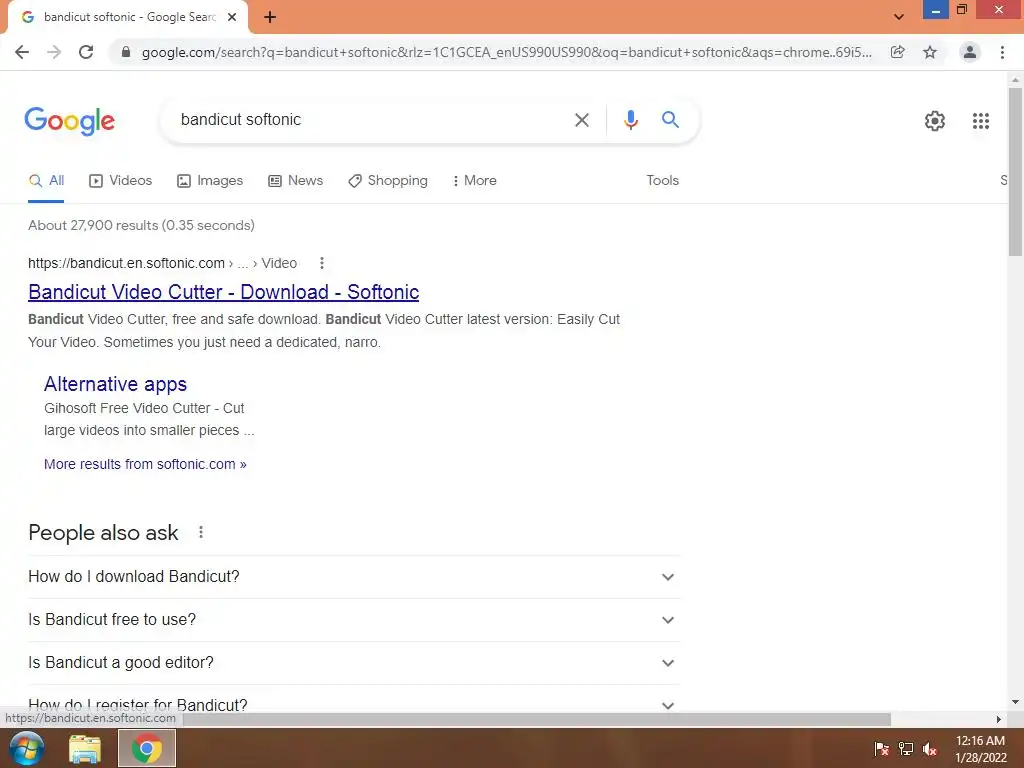This screenshot has width=1024, height=768.
Task: Open the Chrome profile avatar
Action: point(970,52)
